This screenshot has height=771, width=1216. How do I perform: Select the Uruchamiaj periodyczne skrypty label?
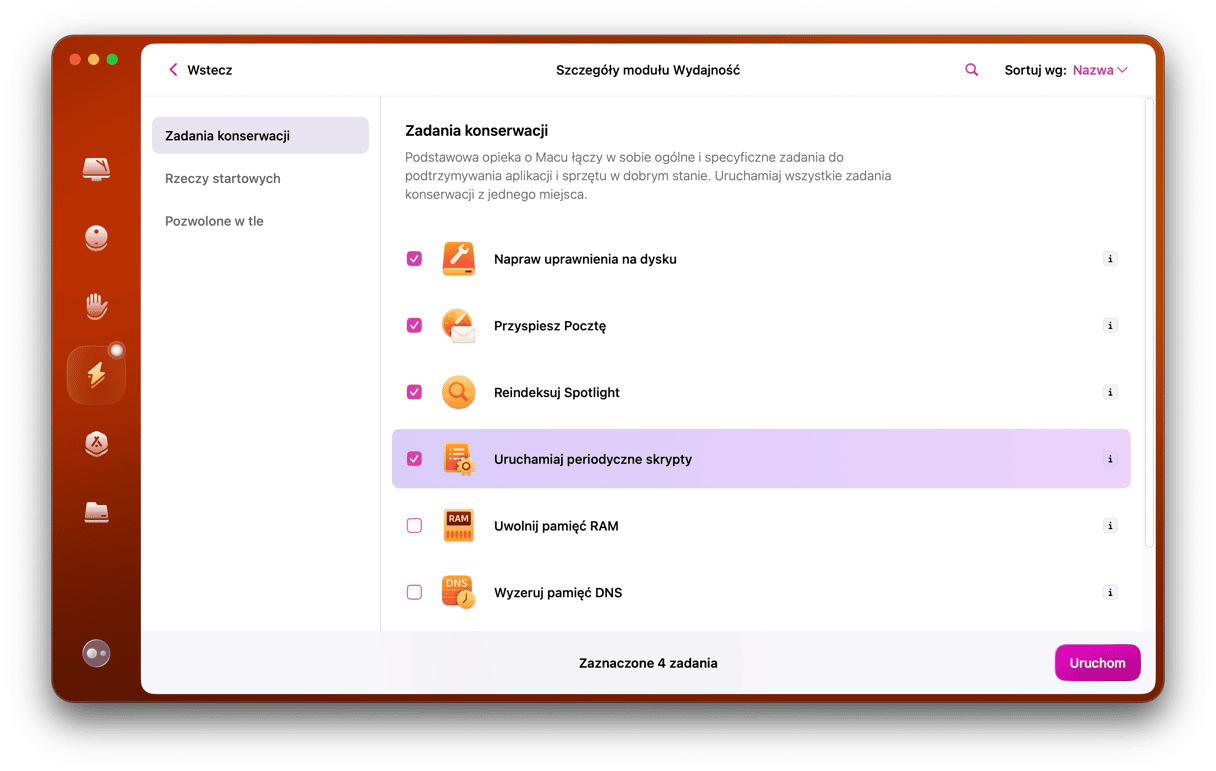coord(593,460)
